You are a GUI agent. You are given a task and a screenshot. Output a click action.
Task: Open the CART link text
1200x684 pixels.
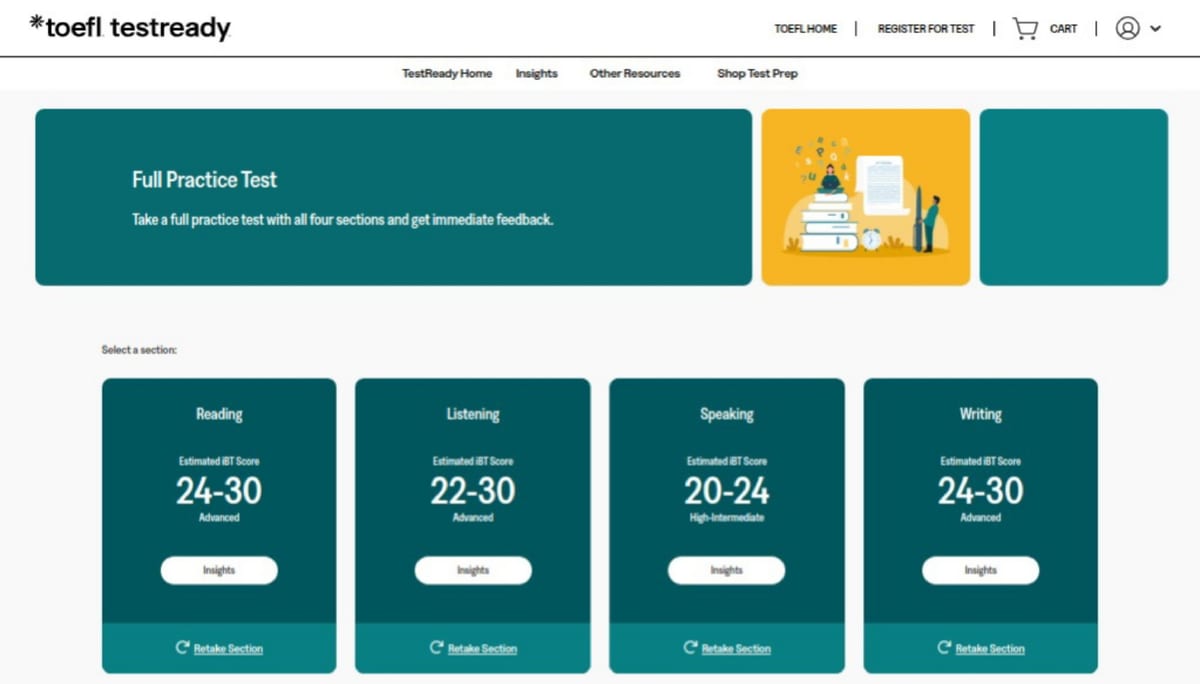click(1063, 29)
